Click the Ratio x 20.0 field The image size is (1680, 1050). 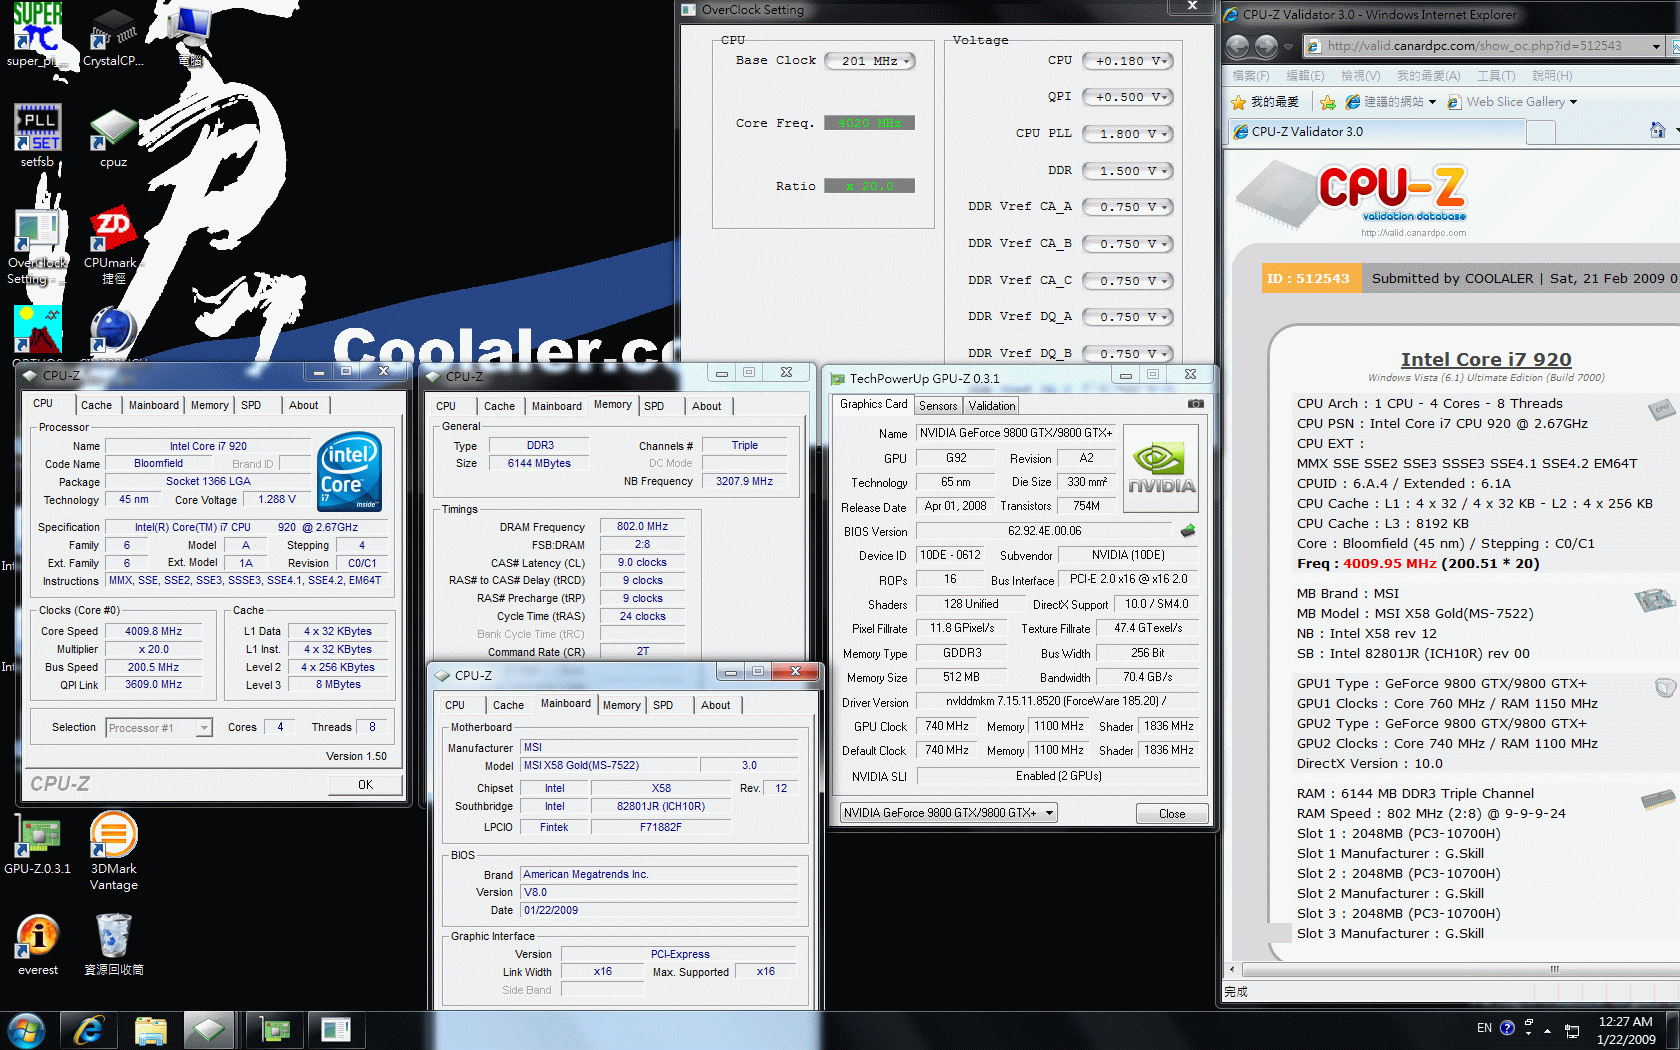coord(869,186)
